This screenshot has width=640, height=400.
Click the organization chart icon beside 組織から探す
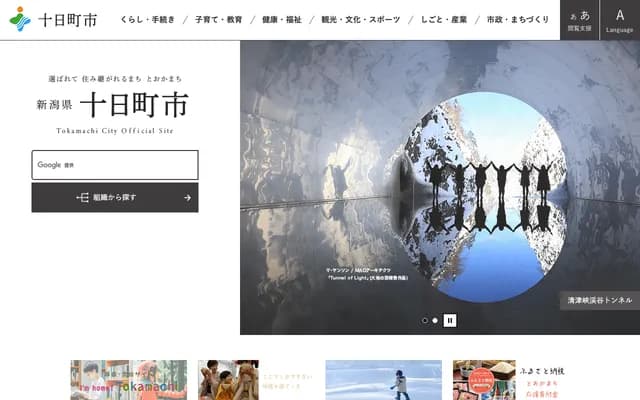pyautogui.click(x=83, y=198)
